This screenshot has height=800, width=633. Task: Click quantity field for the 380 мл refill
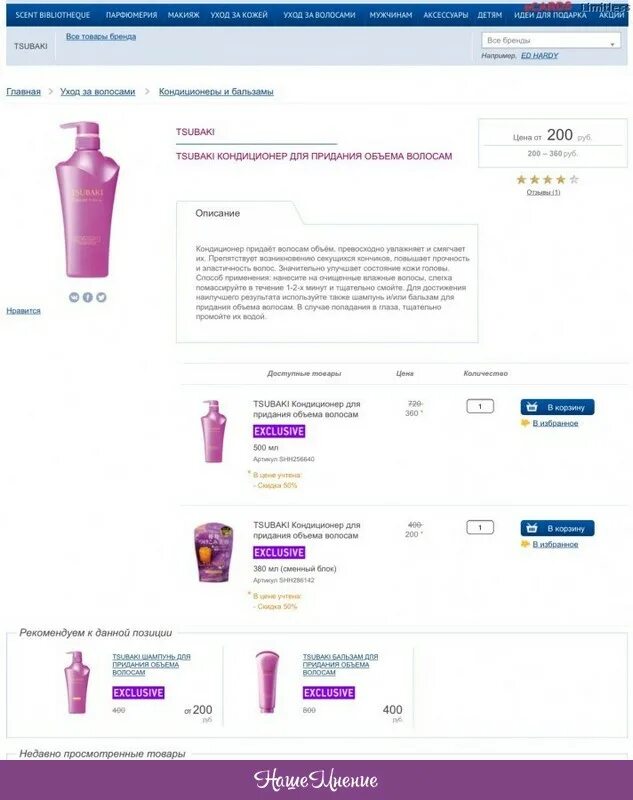480,527
